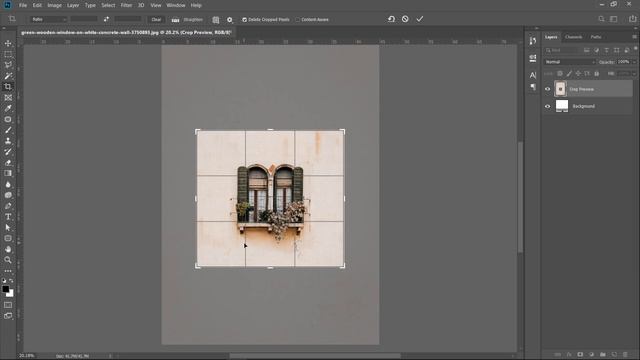Viewport: 640px width, 360px height.
Task: Select the Type tool
Action: pyautogui.click(x=8, y=217)
